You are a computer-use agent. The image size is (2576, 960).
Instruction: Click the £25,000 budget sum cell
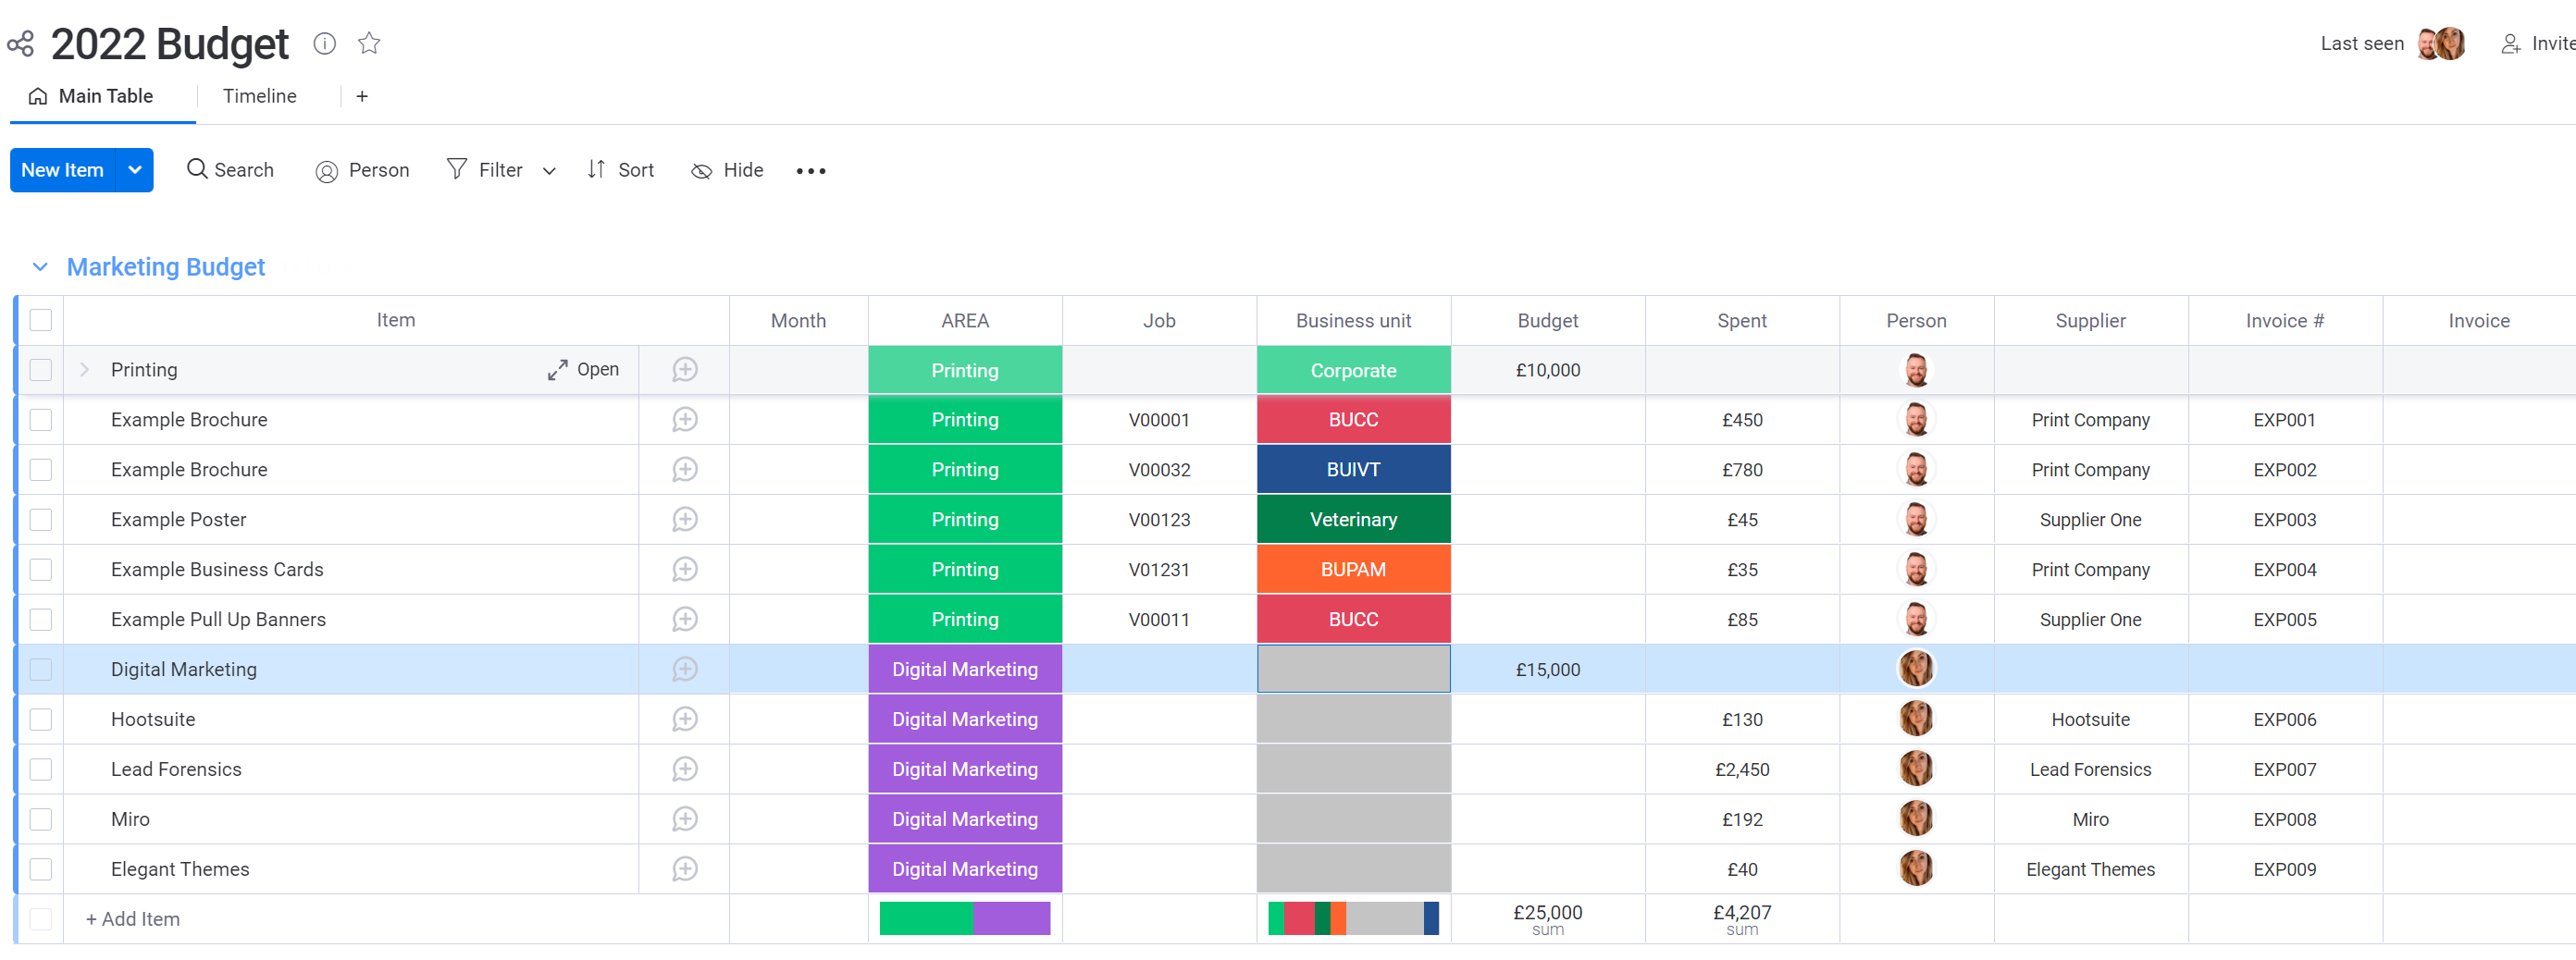pos(1547,919)
